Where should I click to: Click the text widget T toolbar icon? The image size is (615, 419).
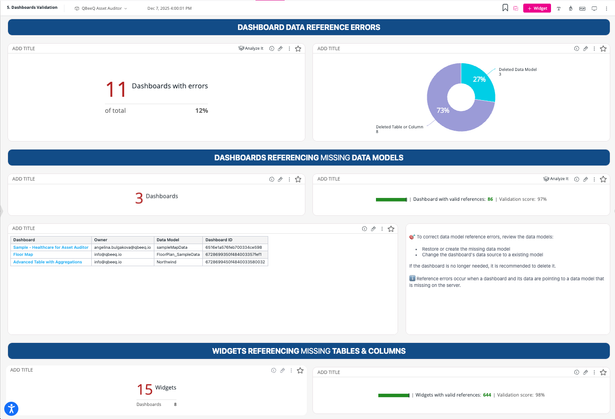coord(557,7)
